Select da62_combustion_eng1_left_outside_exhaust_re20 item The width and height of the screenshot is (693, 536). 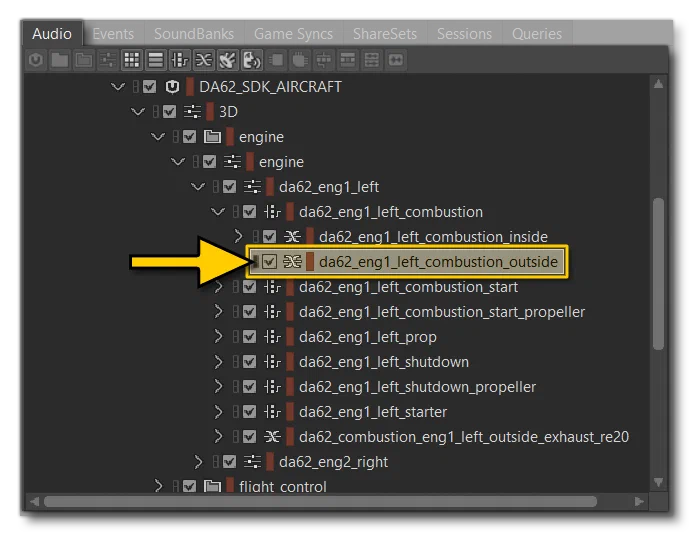[464, 437]
